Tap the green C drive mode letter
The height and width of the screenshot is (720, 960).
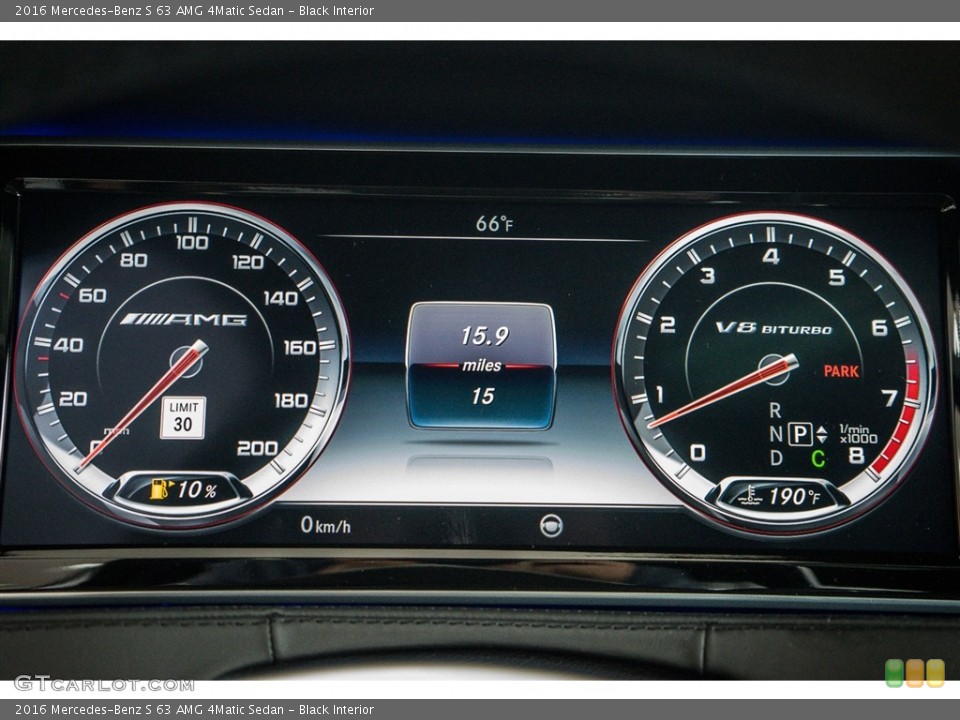coord(818,458)
